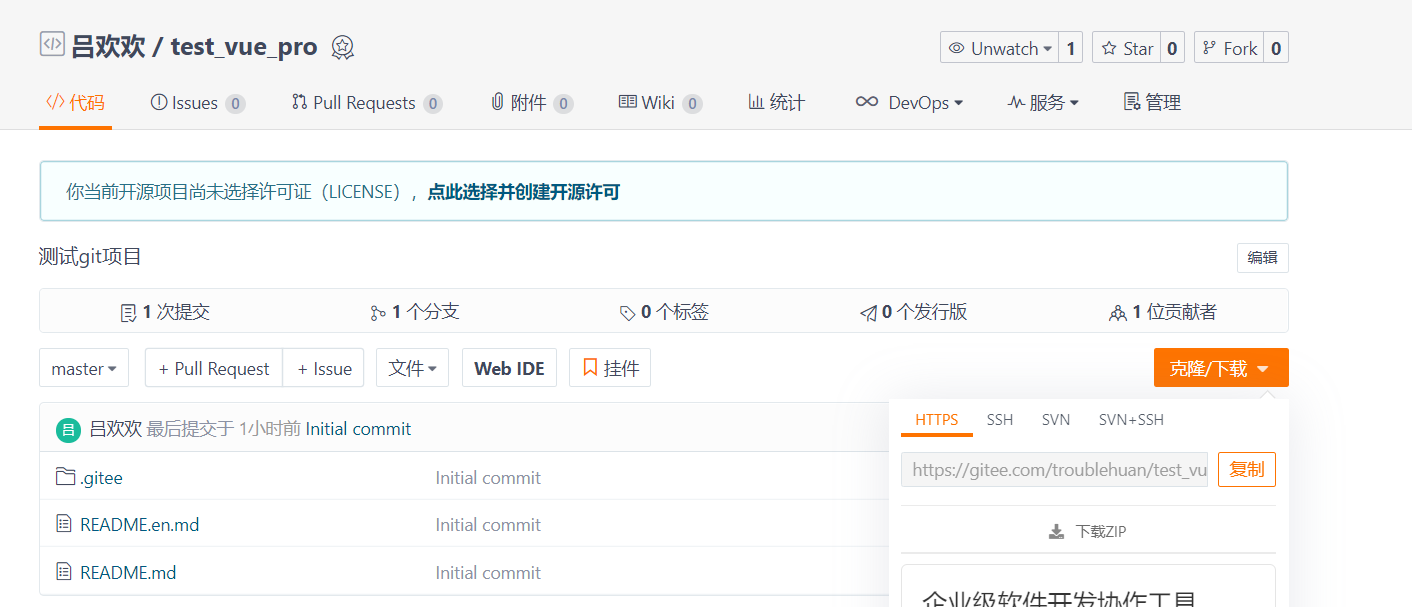Viewport: 1412px width, 607px height.
Task: Click the Star button
Action: coord(1127,48)
